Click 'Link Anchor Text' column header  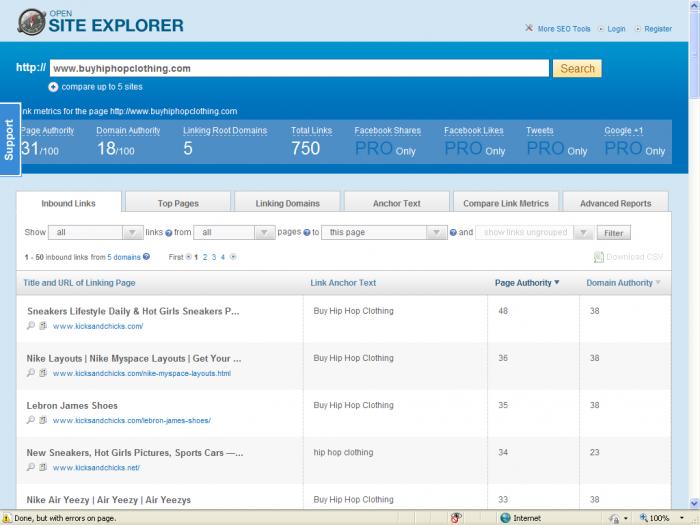tap(343, 283)
